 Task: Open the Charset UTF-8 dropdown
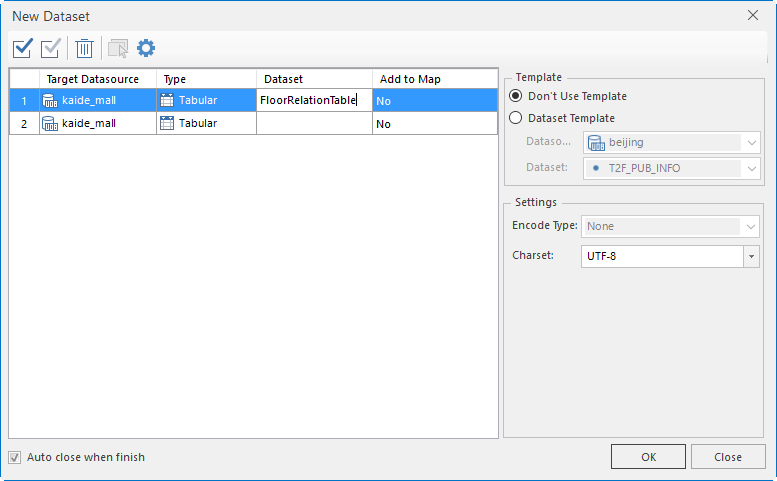750,256
